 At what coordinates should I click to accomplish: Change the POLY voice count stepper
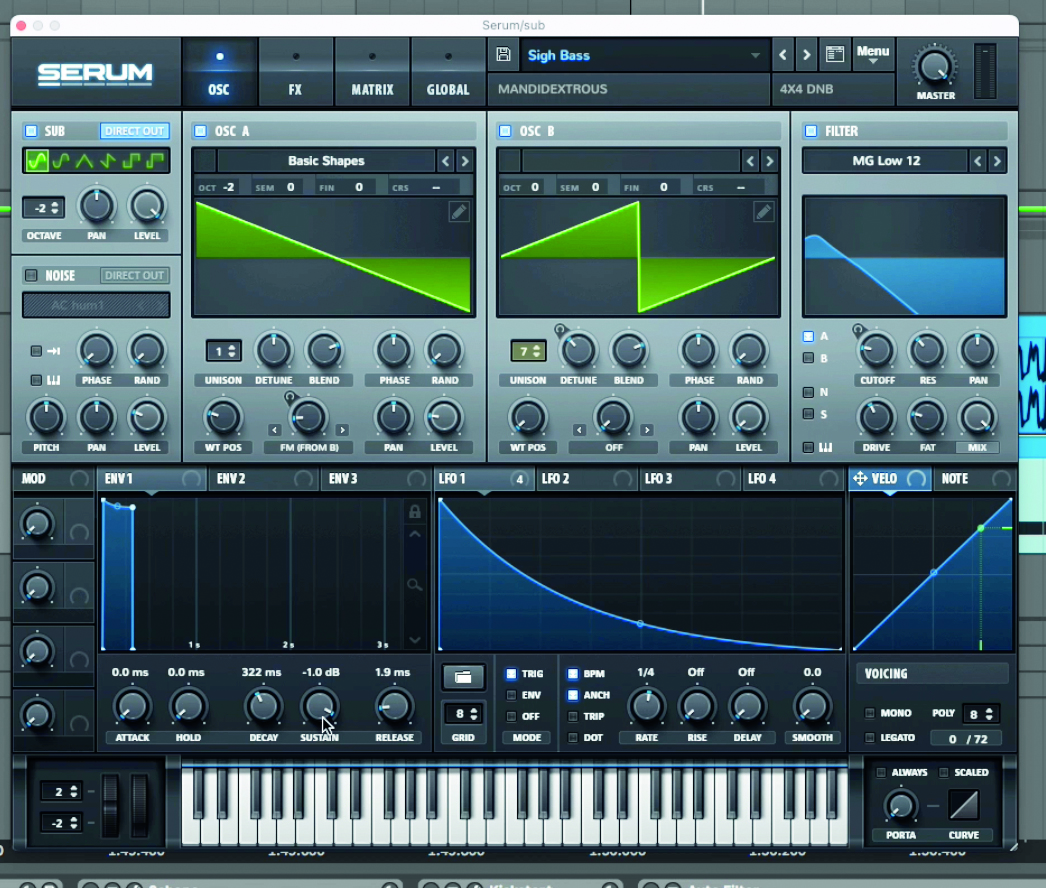point(981,714)
